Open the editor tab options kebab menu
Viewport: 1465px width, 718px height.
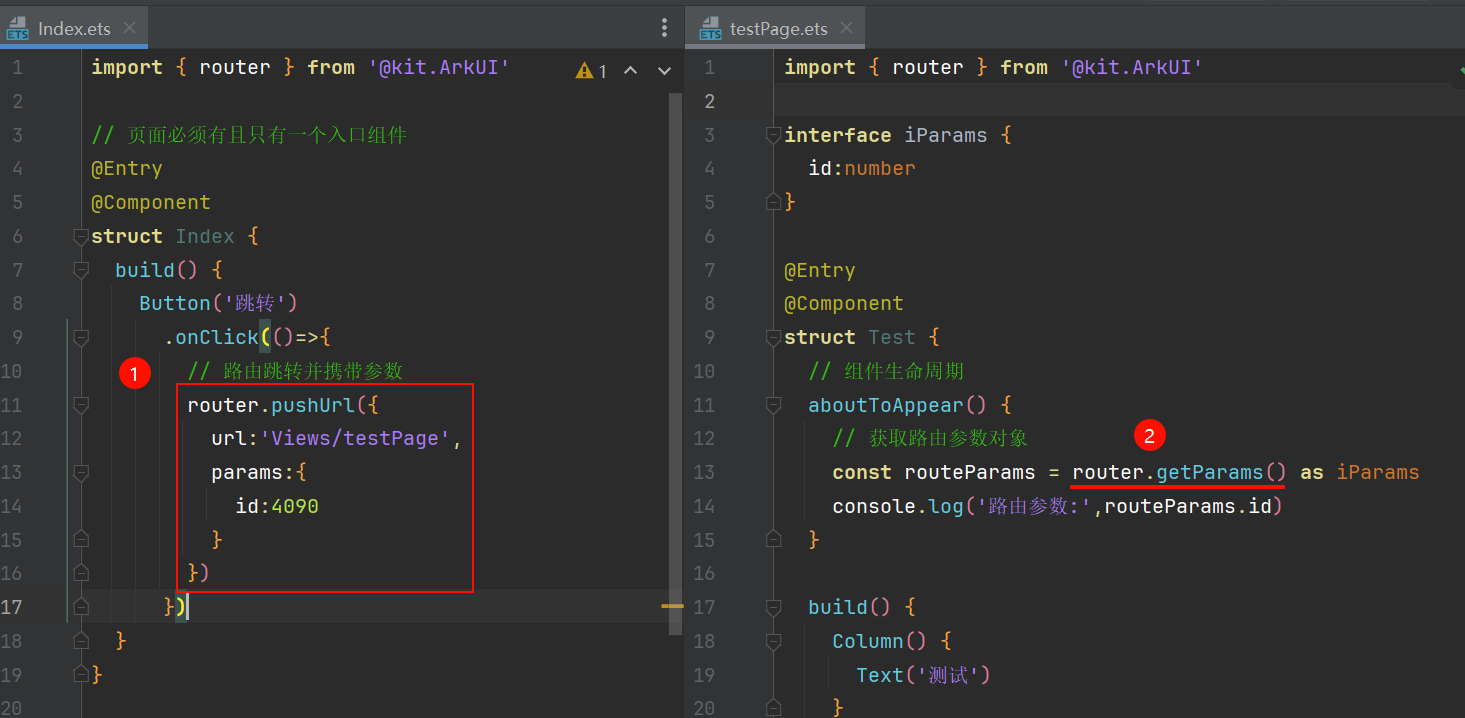665,28
